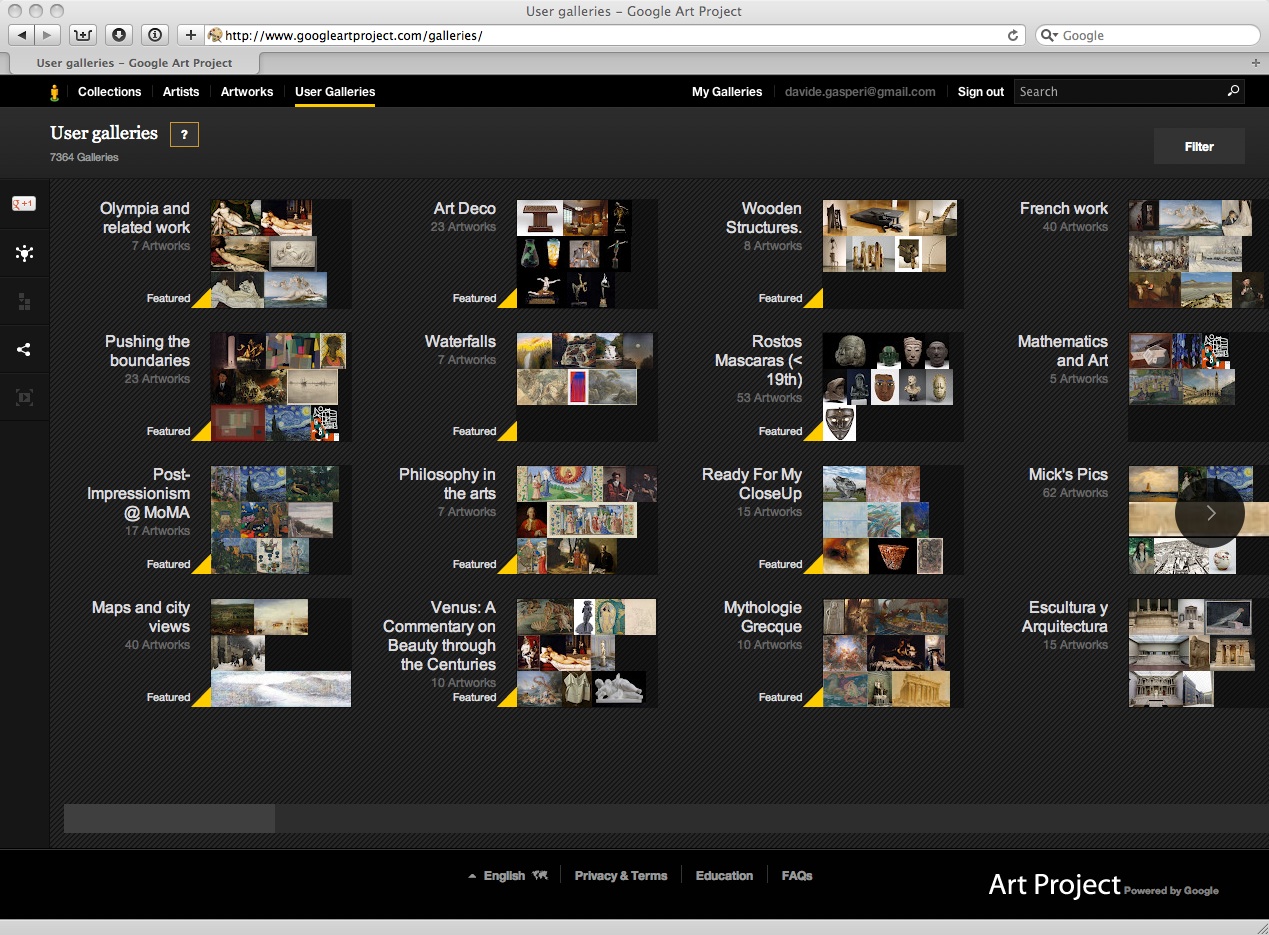This screenshot has width=1269, height=935.
Task: Open 'Ready For My CloseUp' gallery title
Action: [x=752, y=484]
